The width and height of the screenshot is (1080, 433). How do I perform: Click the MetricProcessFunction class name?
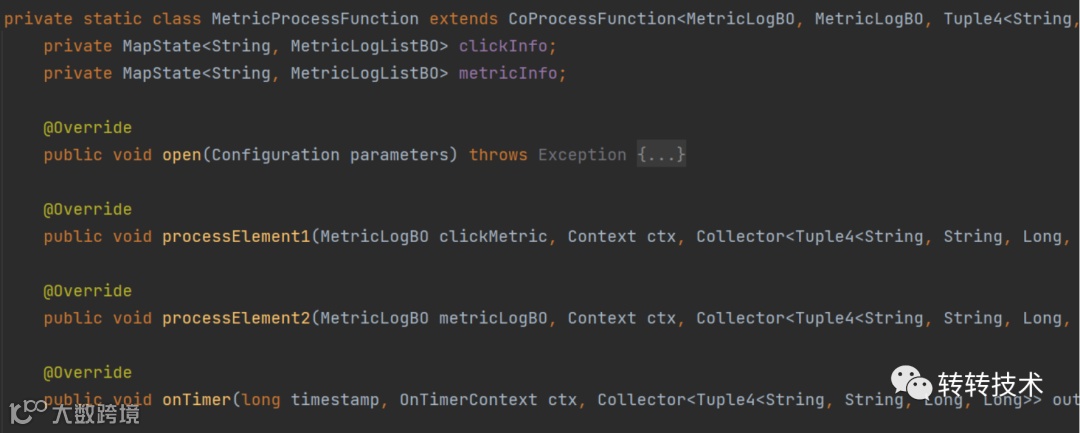tap(315, 19)
